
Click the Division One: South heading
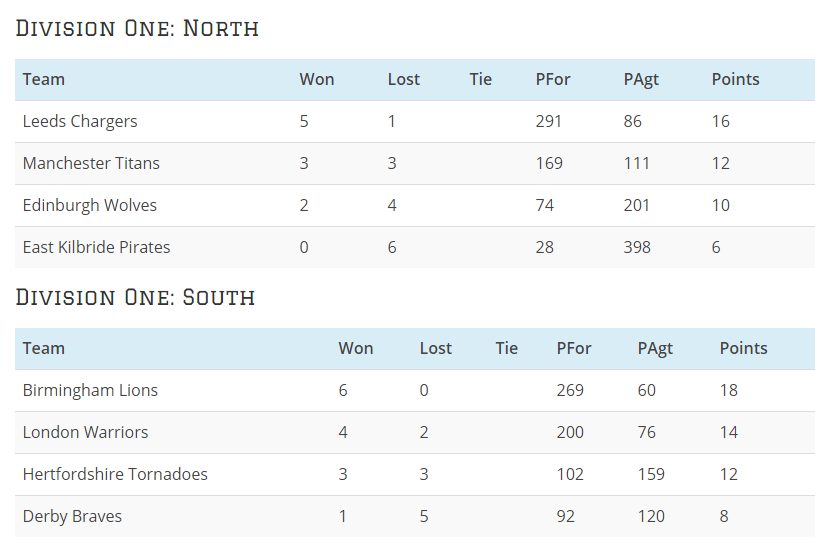click(x=135, y=297)
